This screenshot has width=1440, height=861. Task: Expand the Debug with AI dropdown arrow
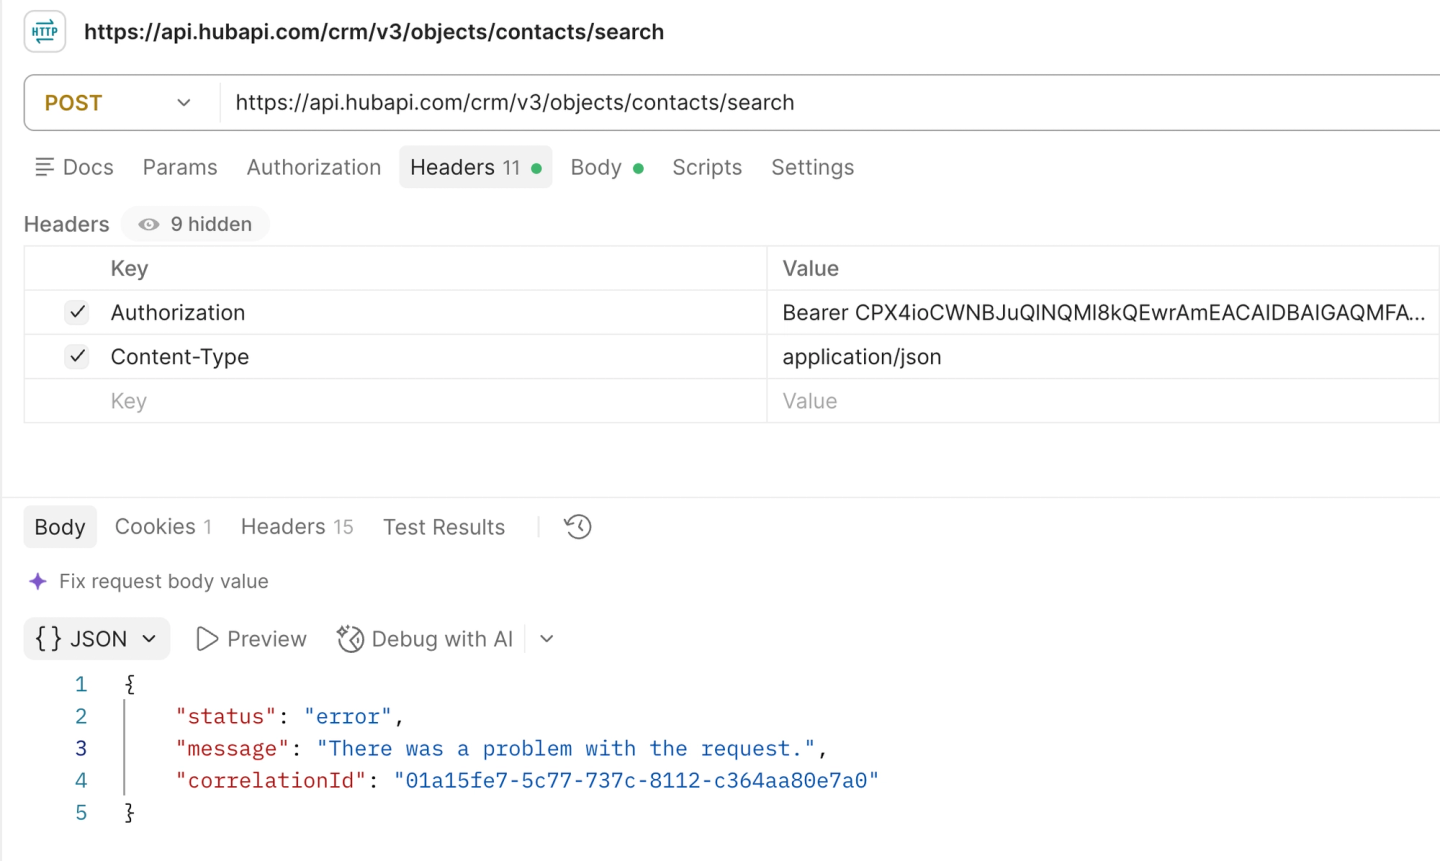click(x=546, y=639)
